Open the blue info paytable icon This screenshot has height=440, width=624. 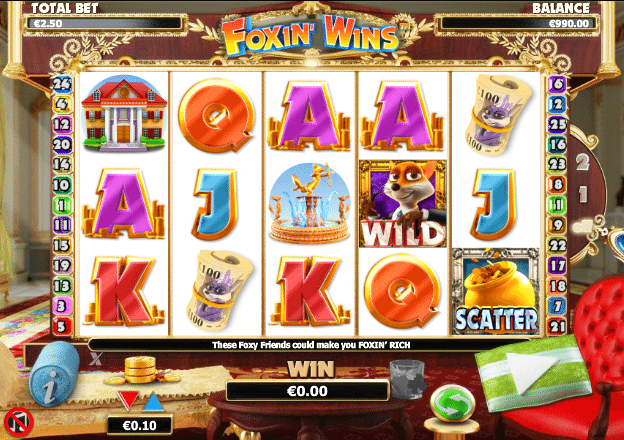coord(54,373)
